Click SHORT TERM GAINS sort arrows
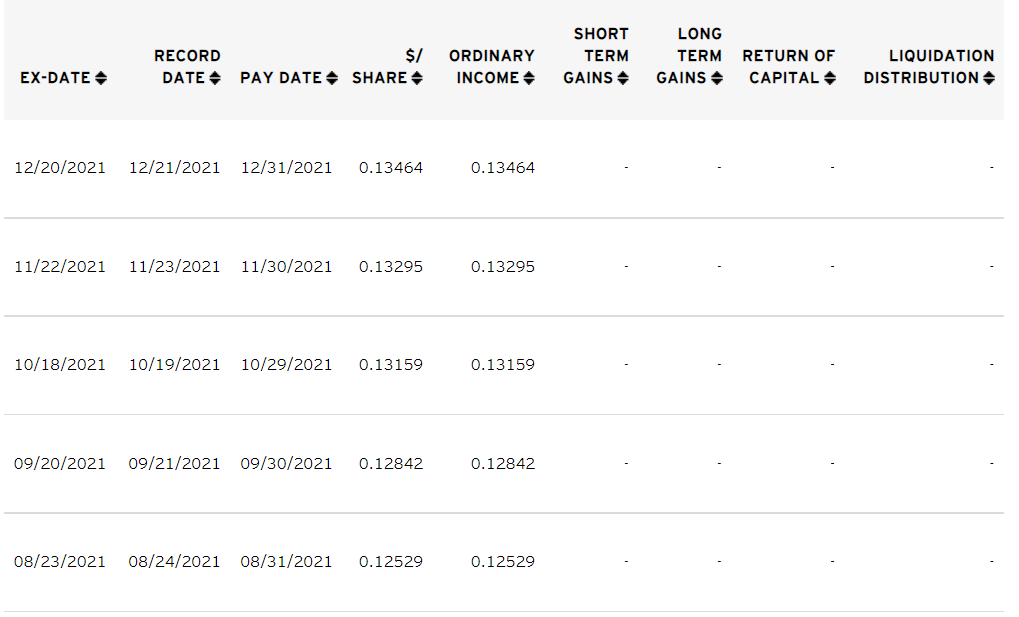 point(623,78)
